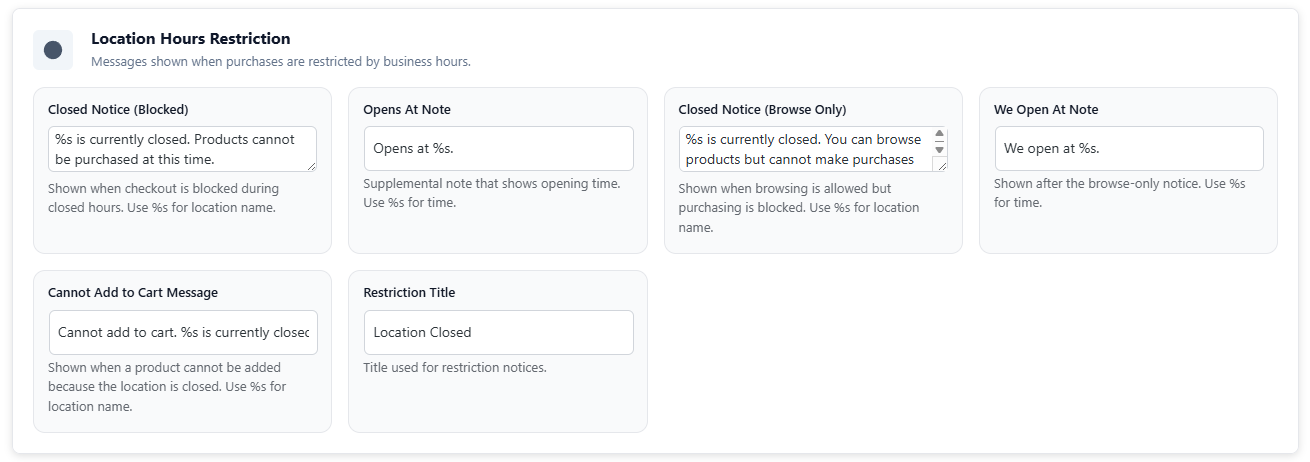
Task: Click resize handle of Browse Only textarea
Action: click(940, 165)
